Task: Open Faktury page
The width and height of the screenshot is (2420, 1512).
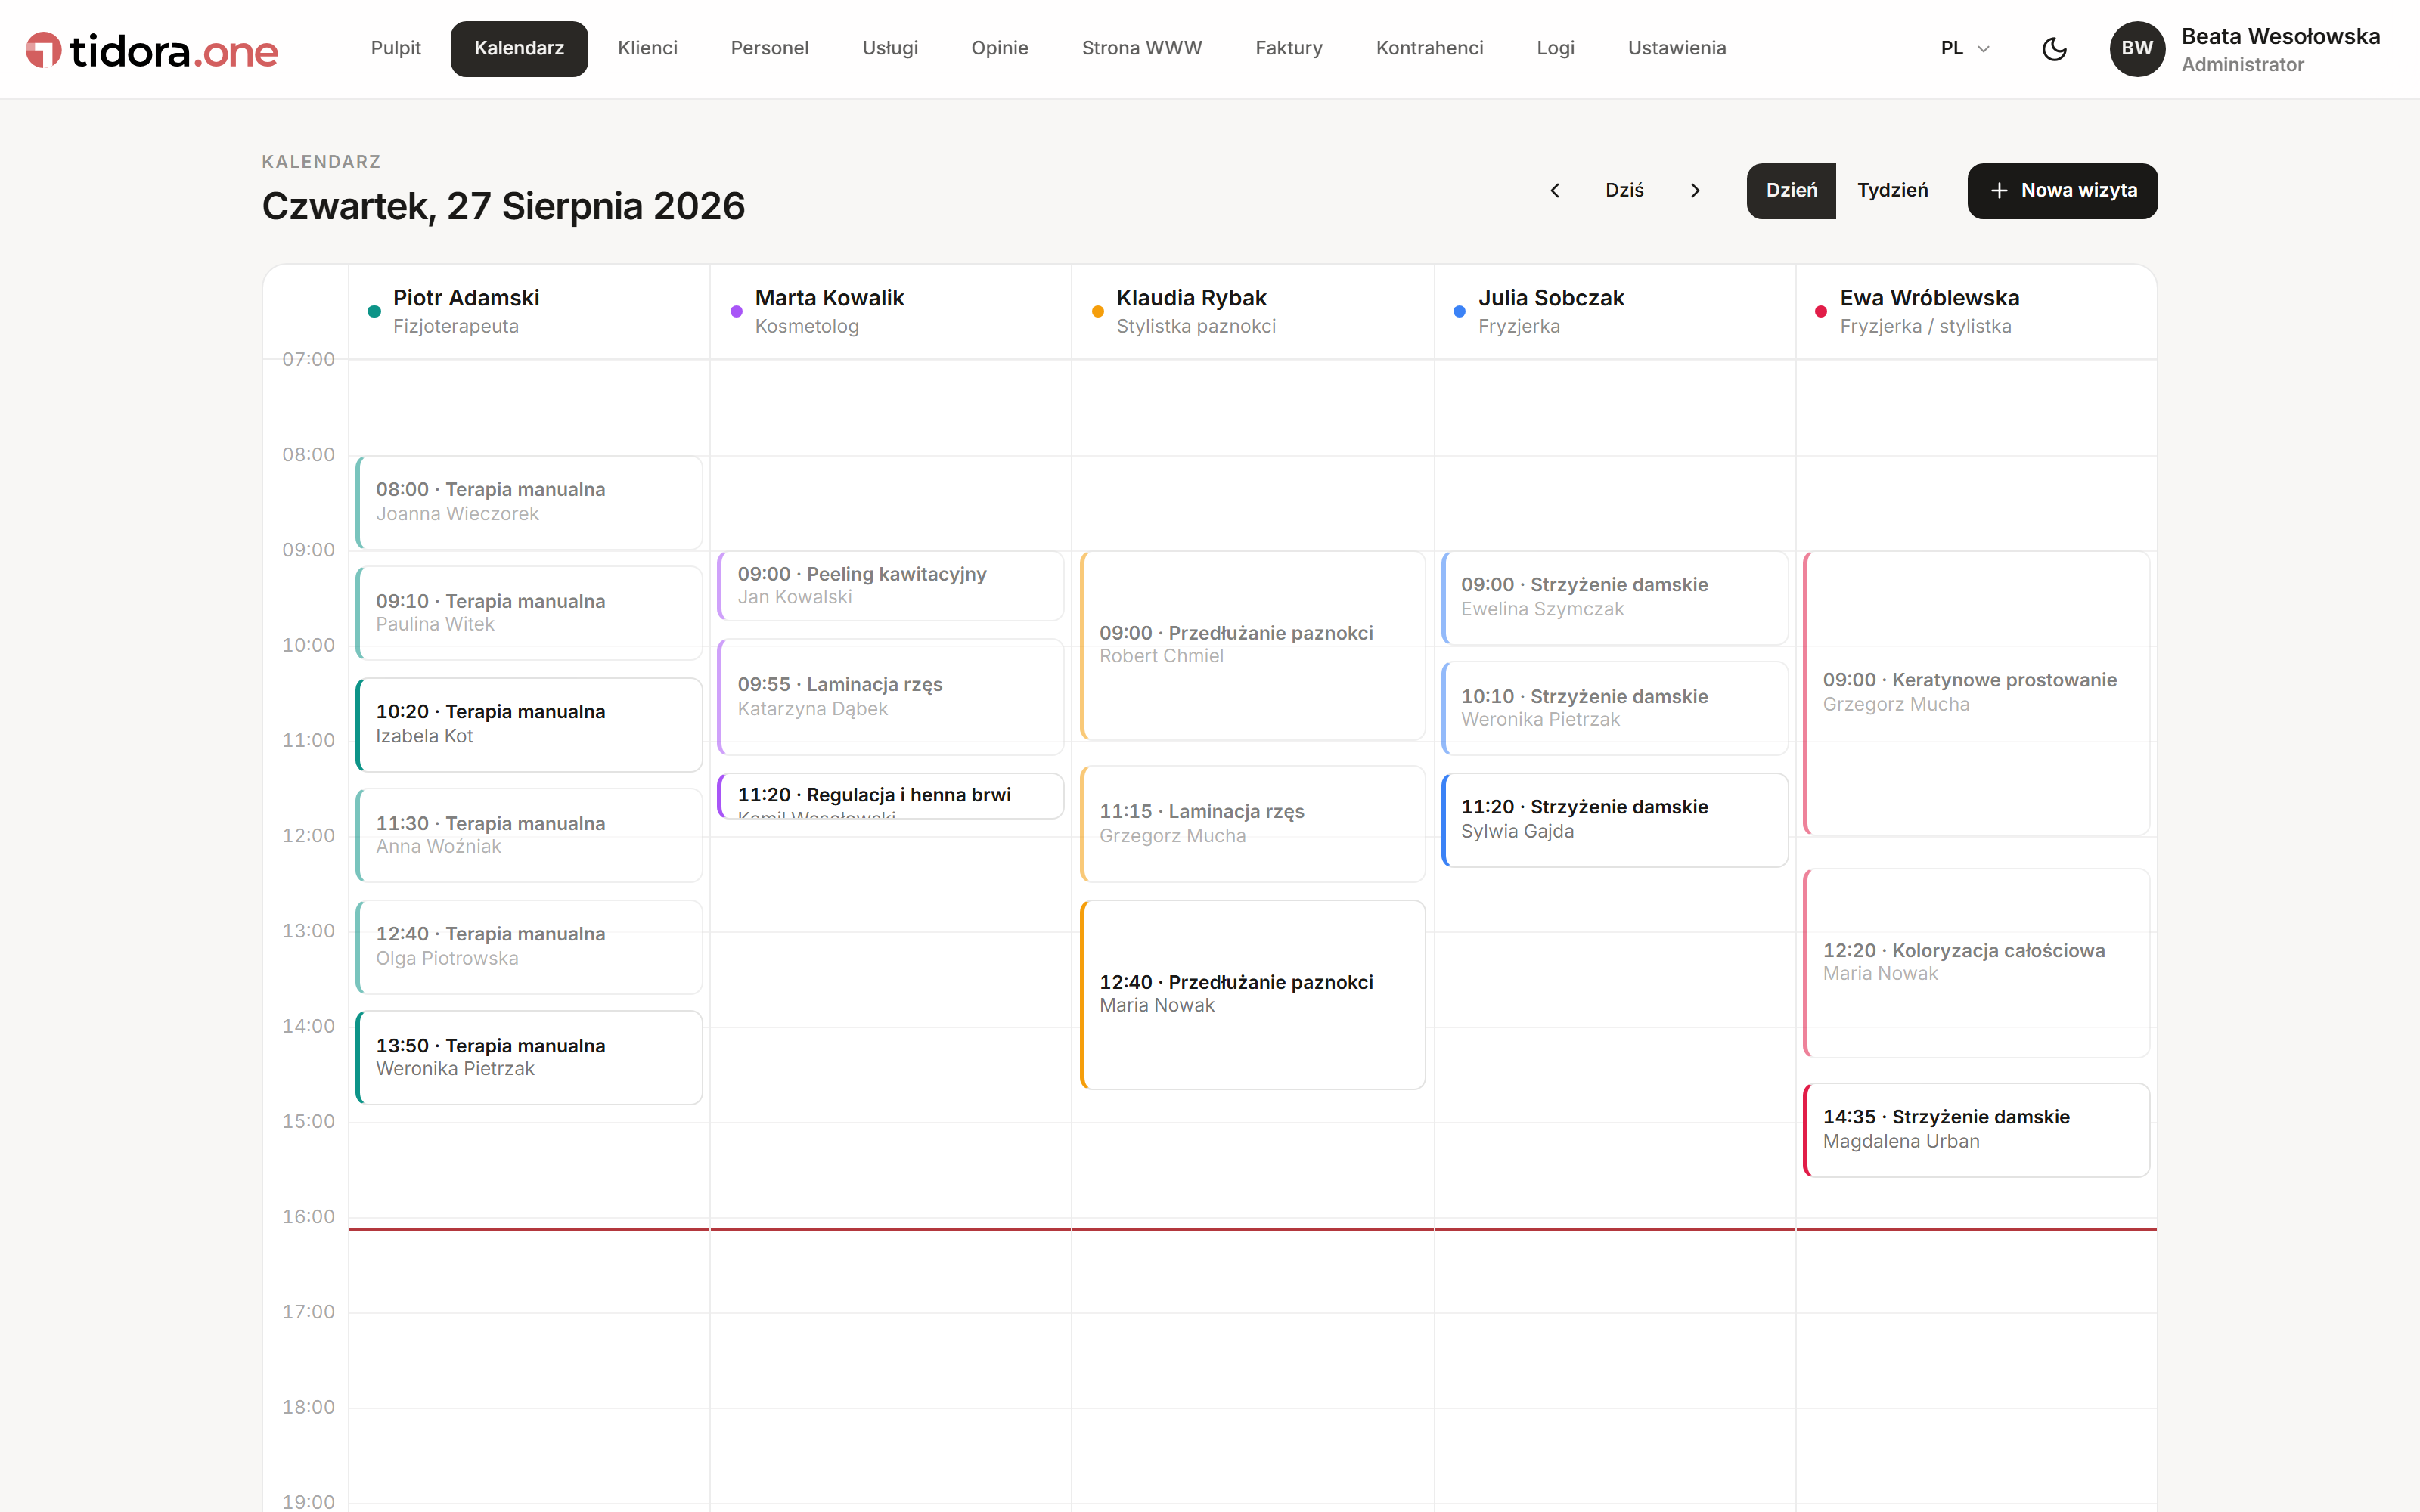Action: [x=1288, y=49]
